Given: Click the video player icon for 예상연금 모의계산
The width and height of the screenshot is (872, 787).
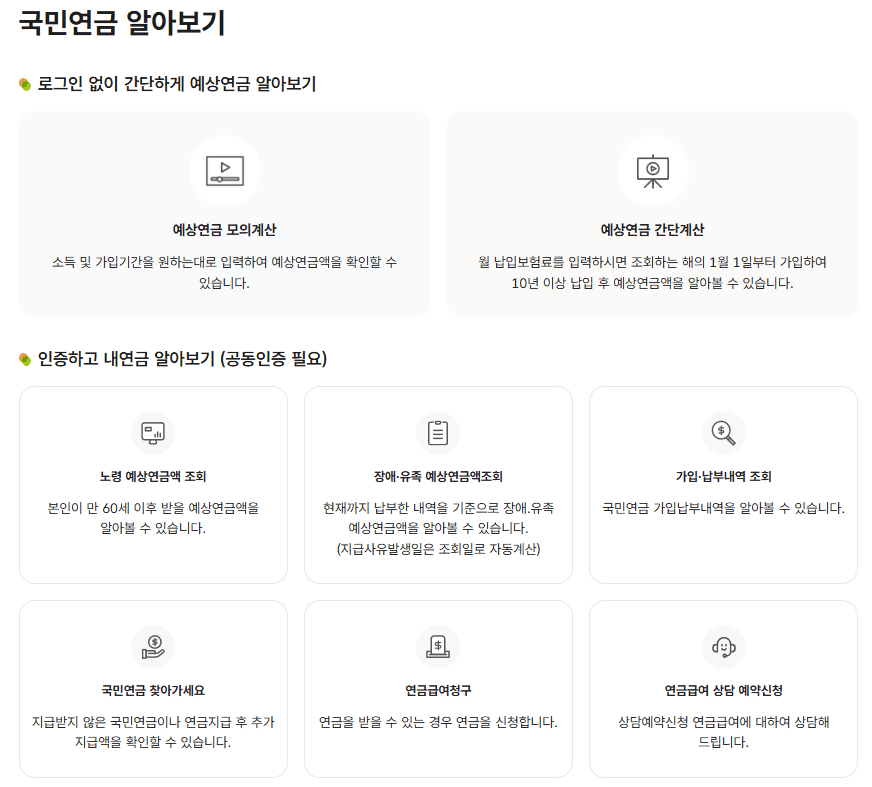Looking at the screenshot, I should coord(225,171).
